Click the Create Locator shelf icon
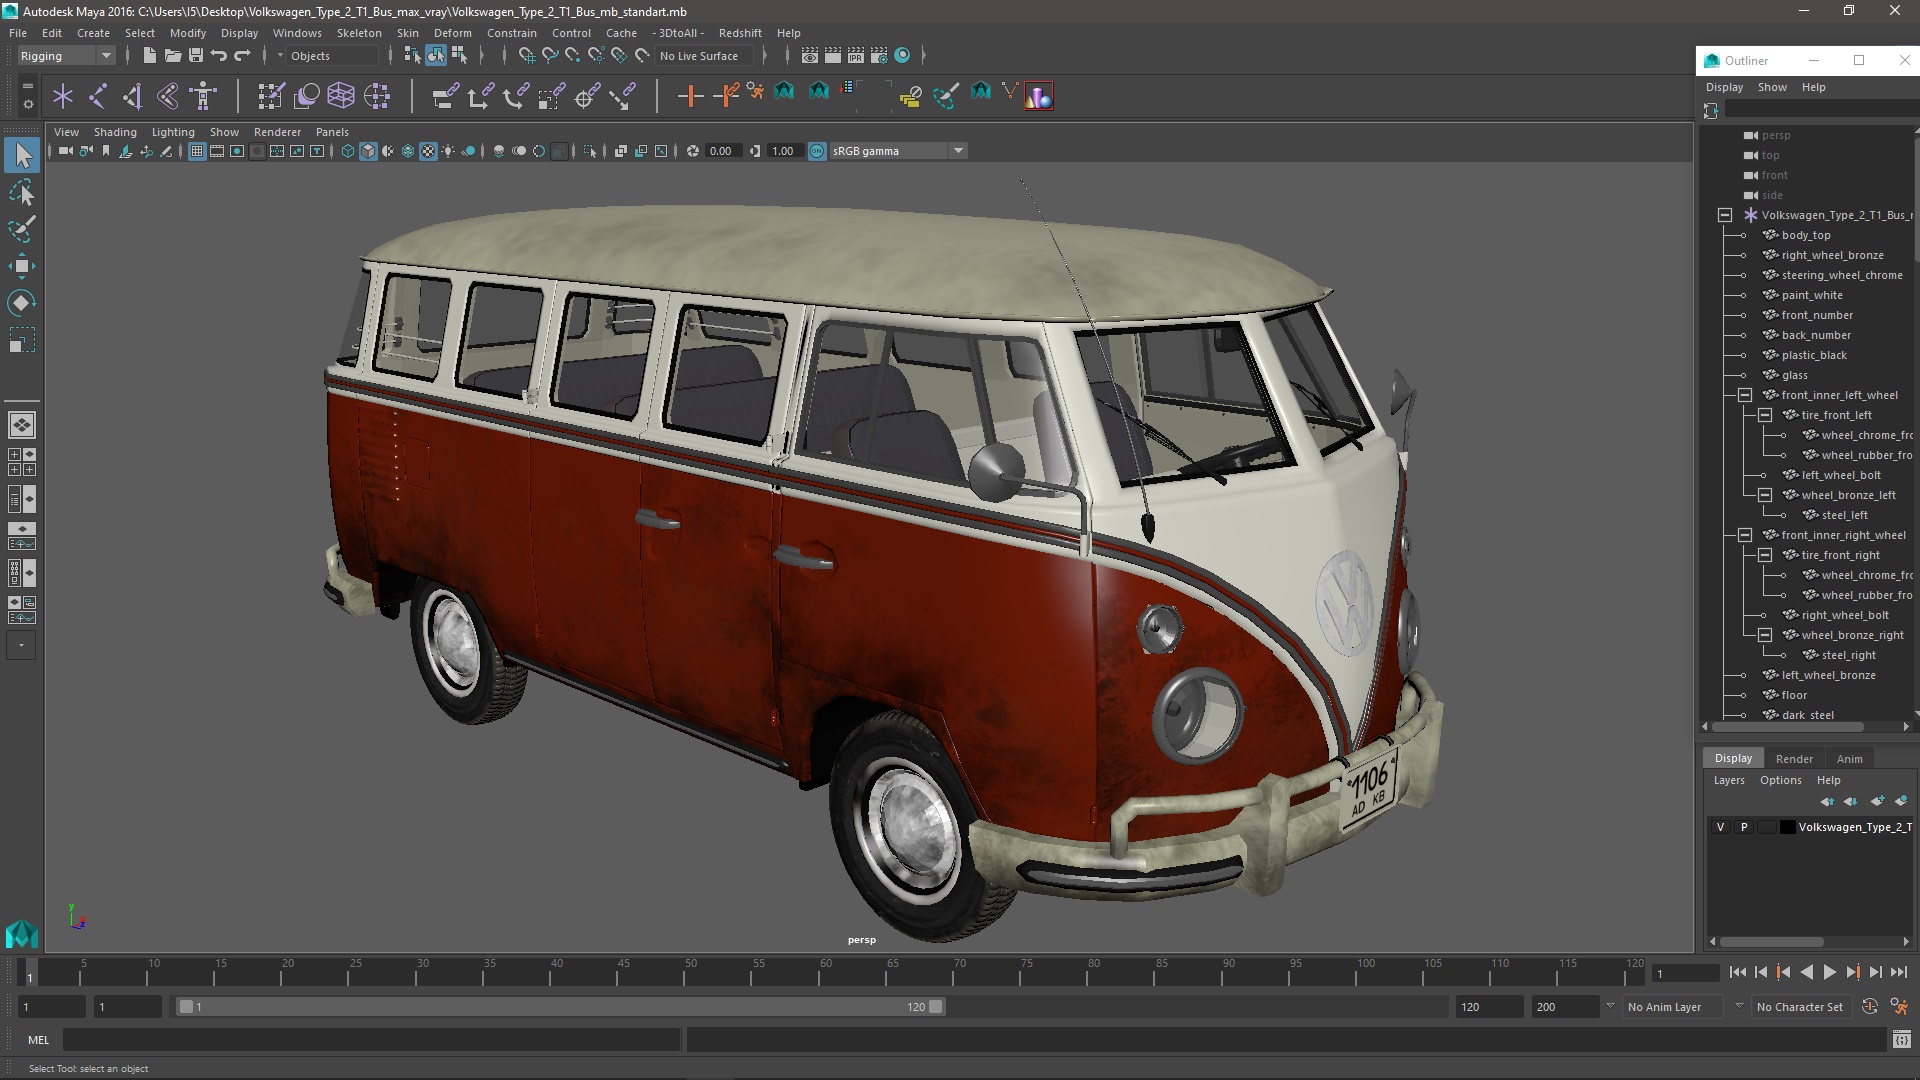This screenshot has height=1080, width=1920. coord(63,96)
